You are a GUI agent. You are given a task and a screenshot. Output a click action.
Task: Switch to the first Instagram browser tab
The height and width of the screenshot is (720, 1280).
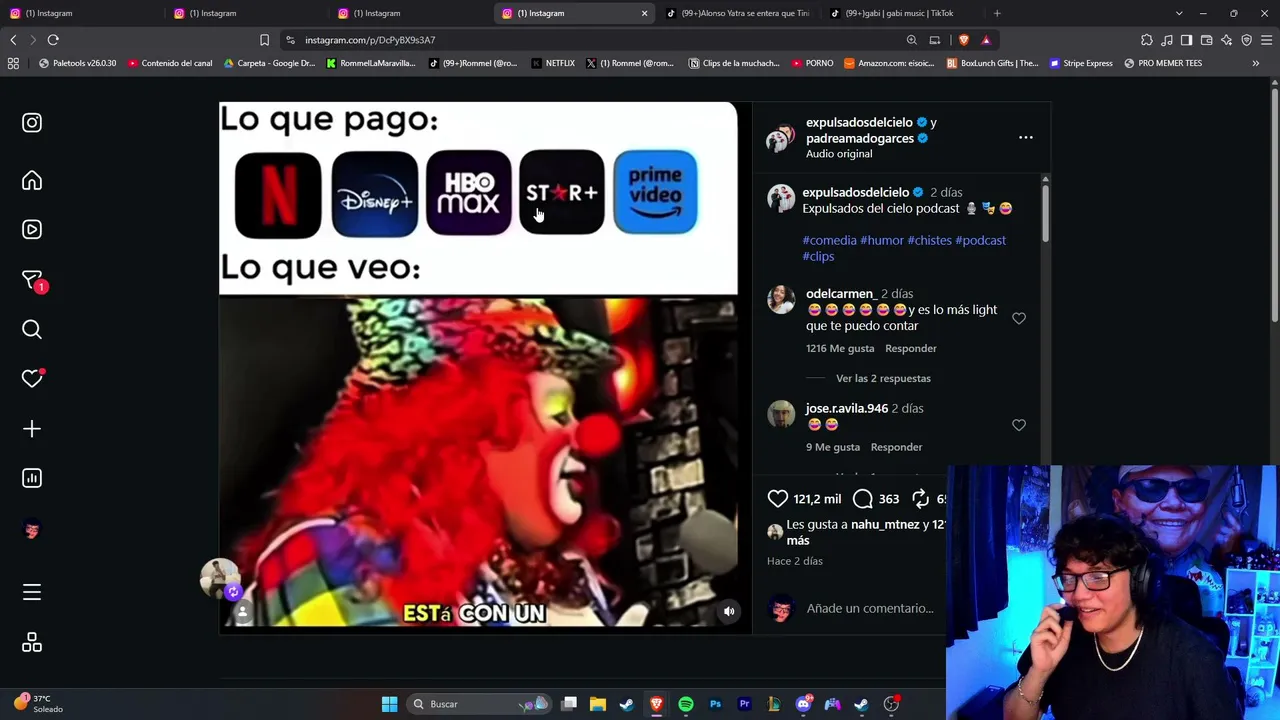pos(79,13)
